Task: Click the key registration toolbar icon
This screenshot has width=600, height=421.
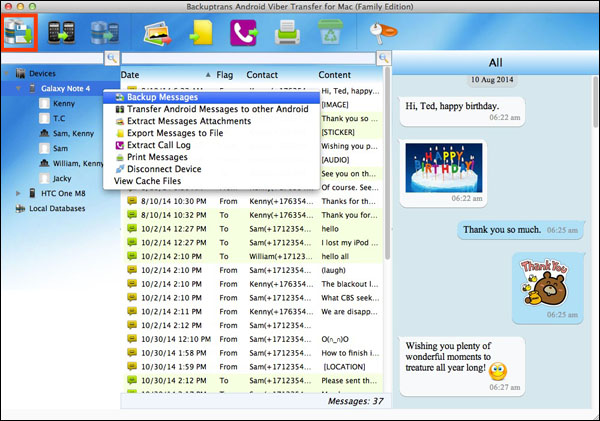Action: (383, 33)
